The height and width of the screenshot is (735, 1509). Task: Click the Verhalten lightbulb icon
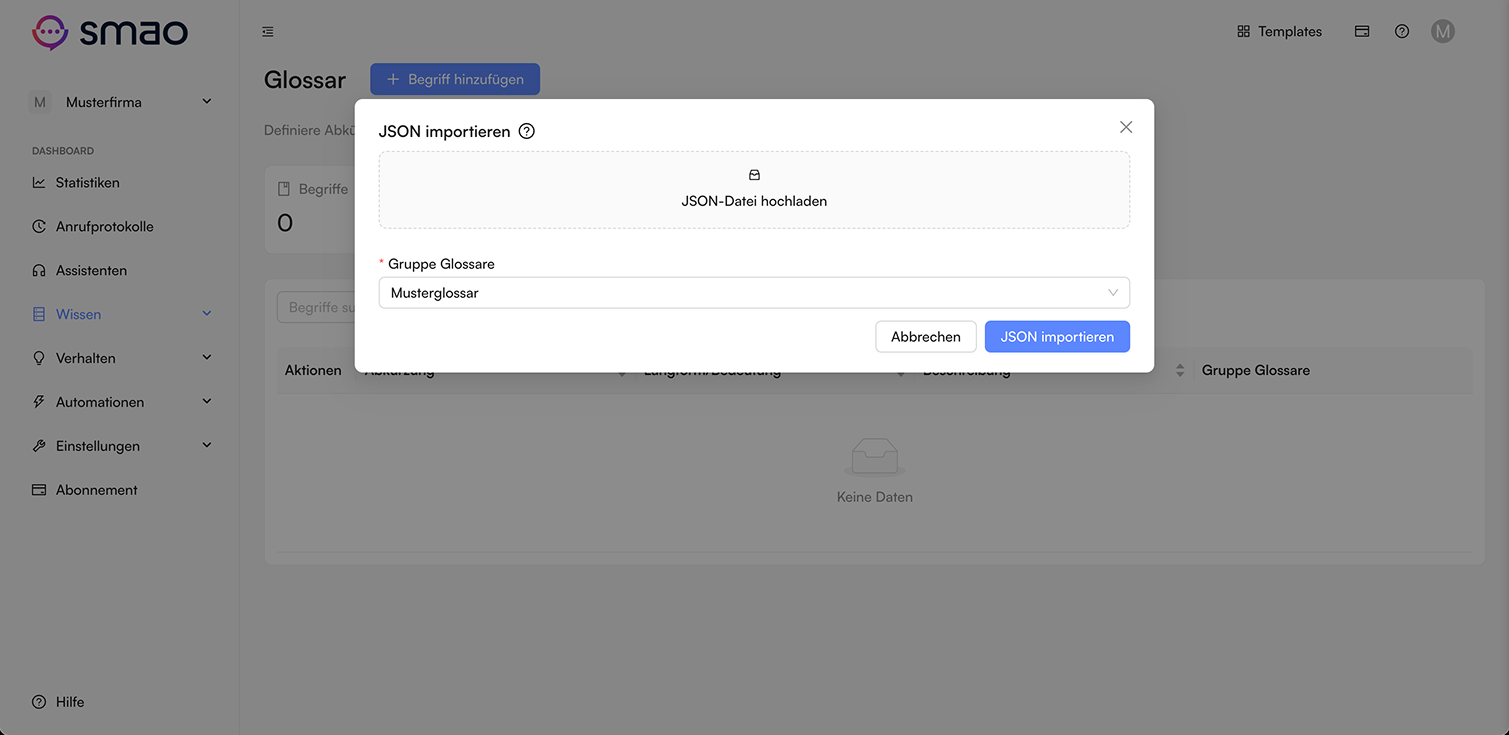[x=39, y=359]
